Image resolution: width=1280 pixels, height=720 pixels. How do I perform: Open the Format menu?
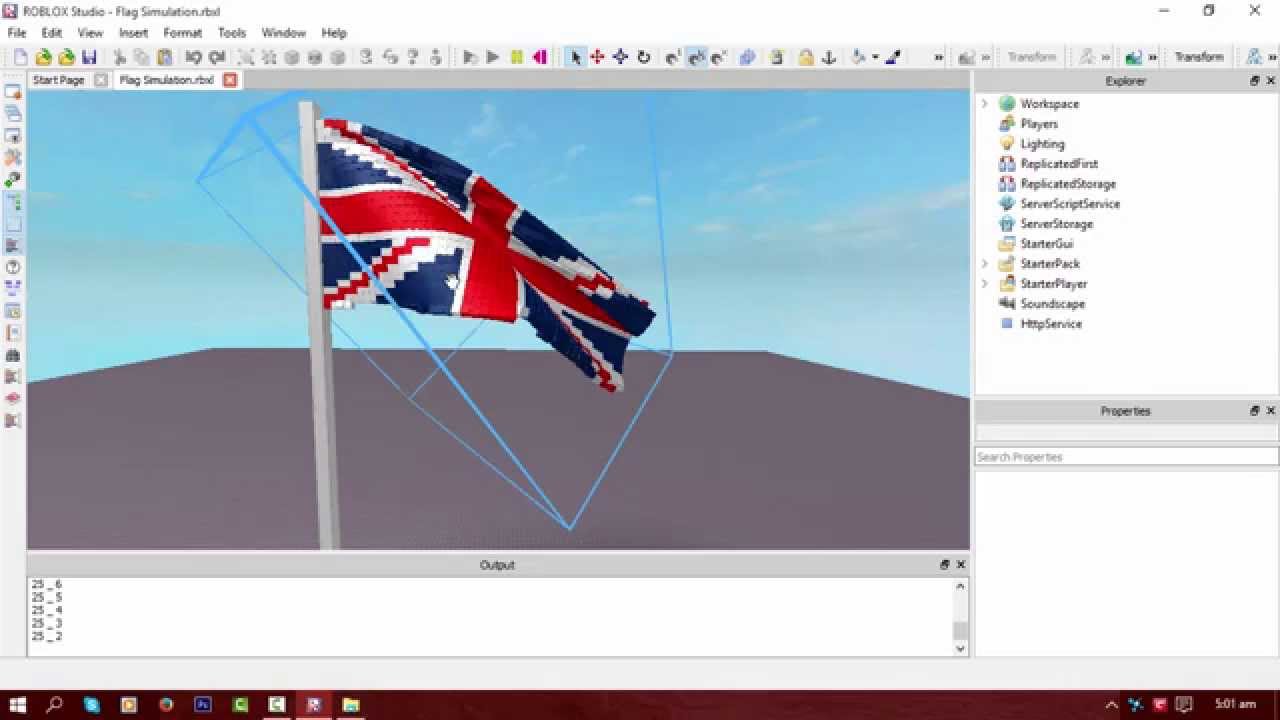click(x=183, y=33)
